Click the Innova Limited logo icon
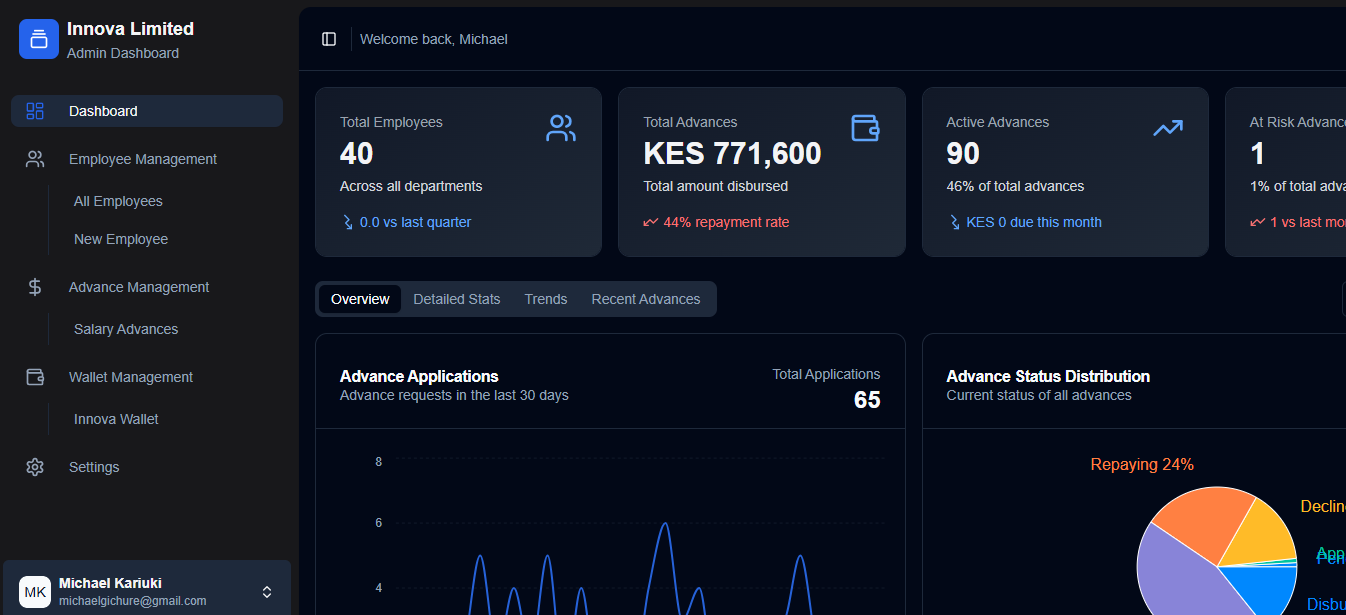 39,39
